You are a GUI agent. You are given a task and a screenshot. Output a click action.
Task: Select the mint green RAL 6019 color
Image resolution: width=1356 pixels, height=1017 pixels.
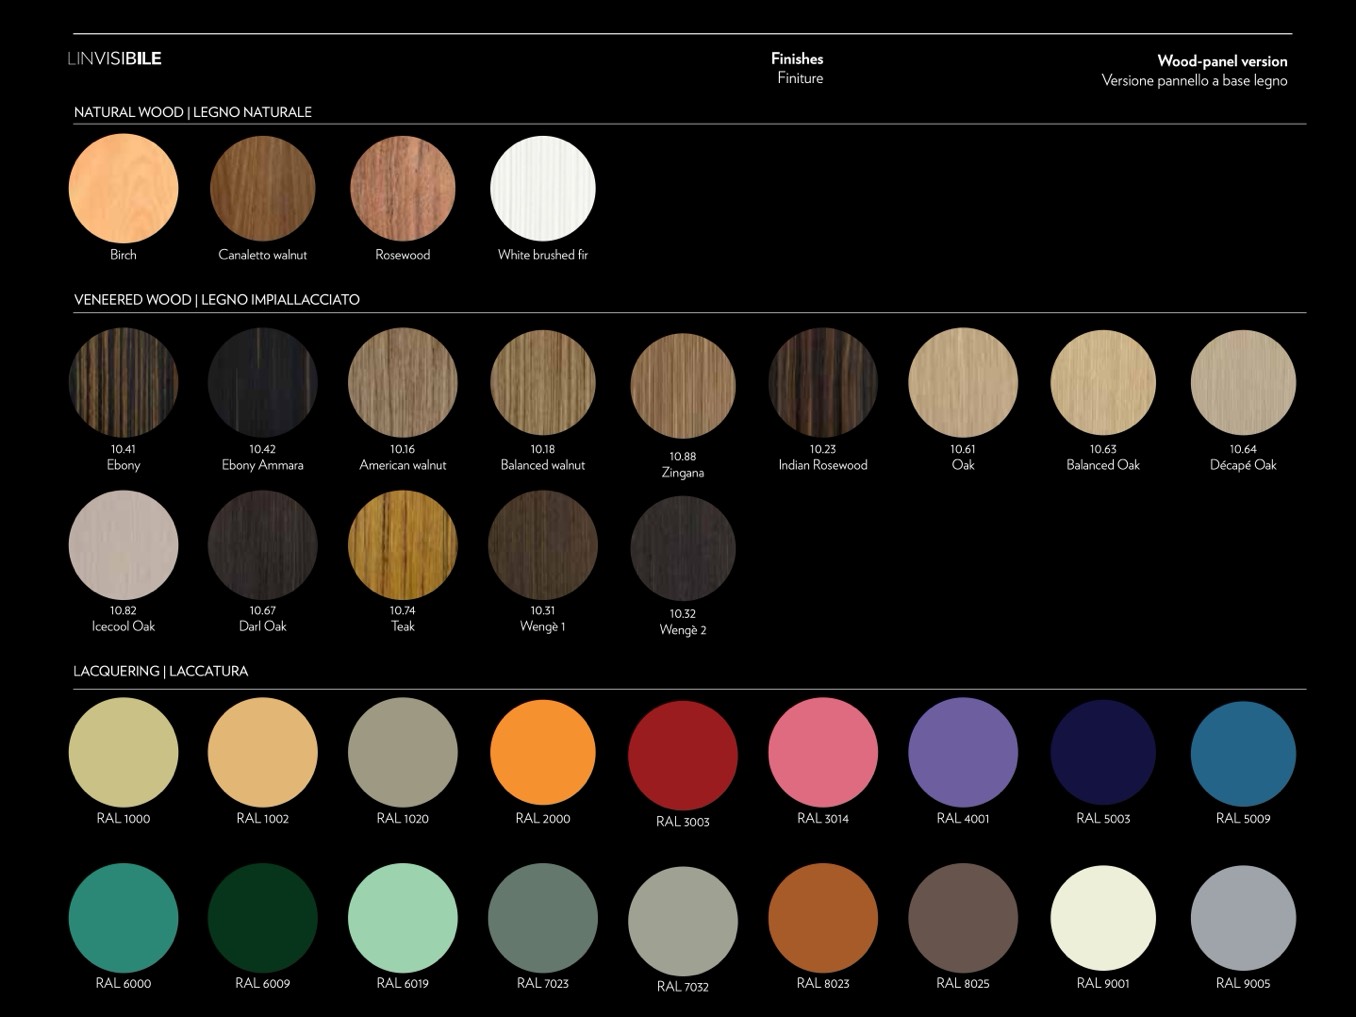402,918
